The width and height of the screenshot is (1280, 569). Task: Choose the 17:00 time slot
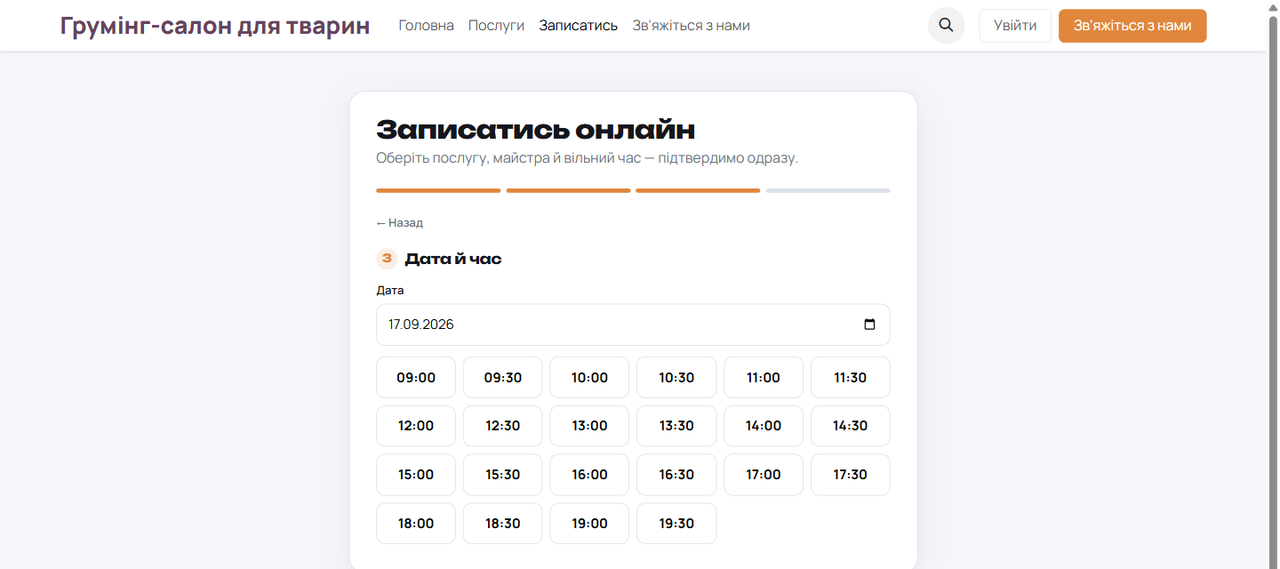[x=764, y=475]
